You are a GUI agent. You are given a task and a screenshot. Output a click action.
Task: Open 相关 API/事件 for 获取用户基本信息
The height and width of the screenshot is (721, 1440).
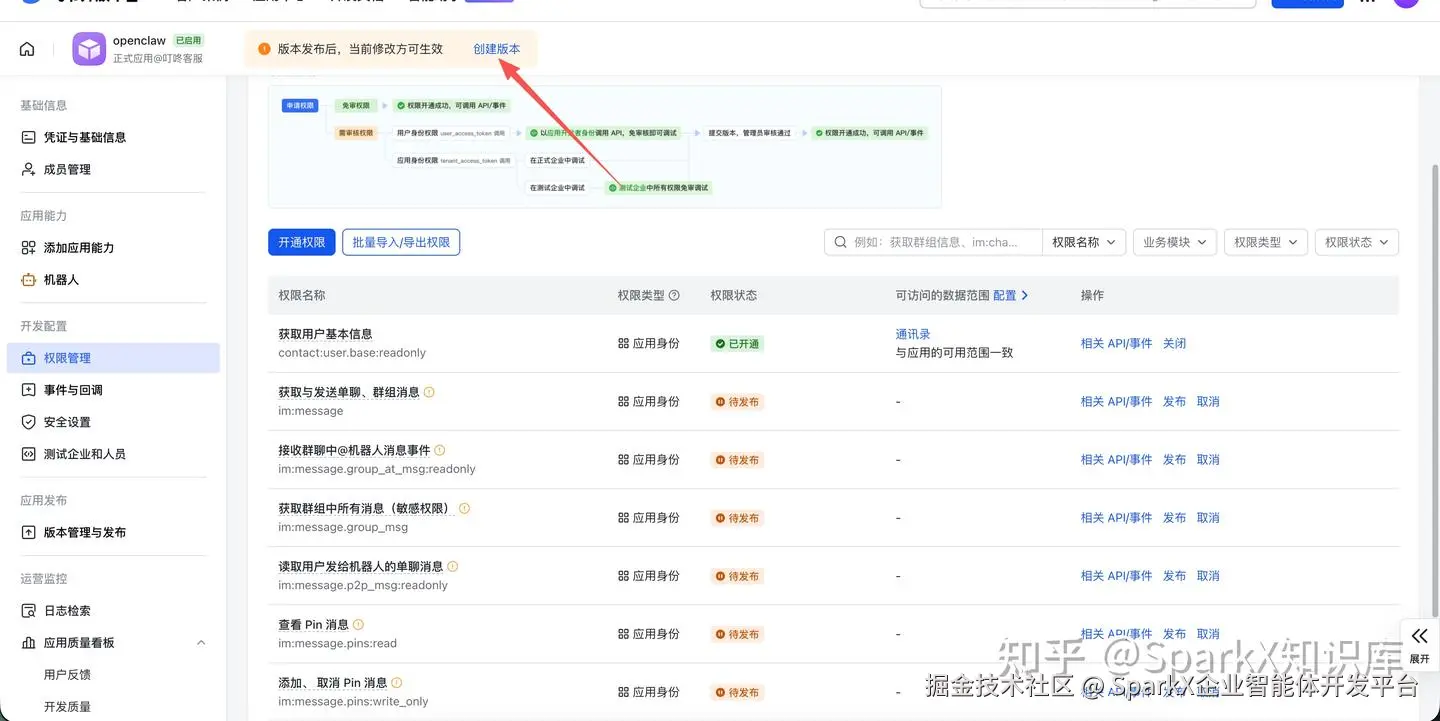1116,344
